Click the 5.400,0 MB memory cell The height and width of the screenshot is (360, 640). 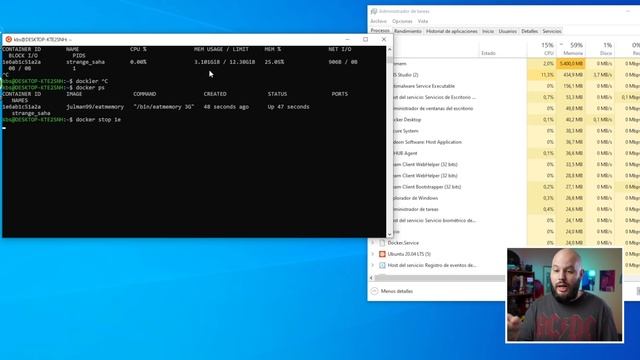coord(571,64)
